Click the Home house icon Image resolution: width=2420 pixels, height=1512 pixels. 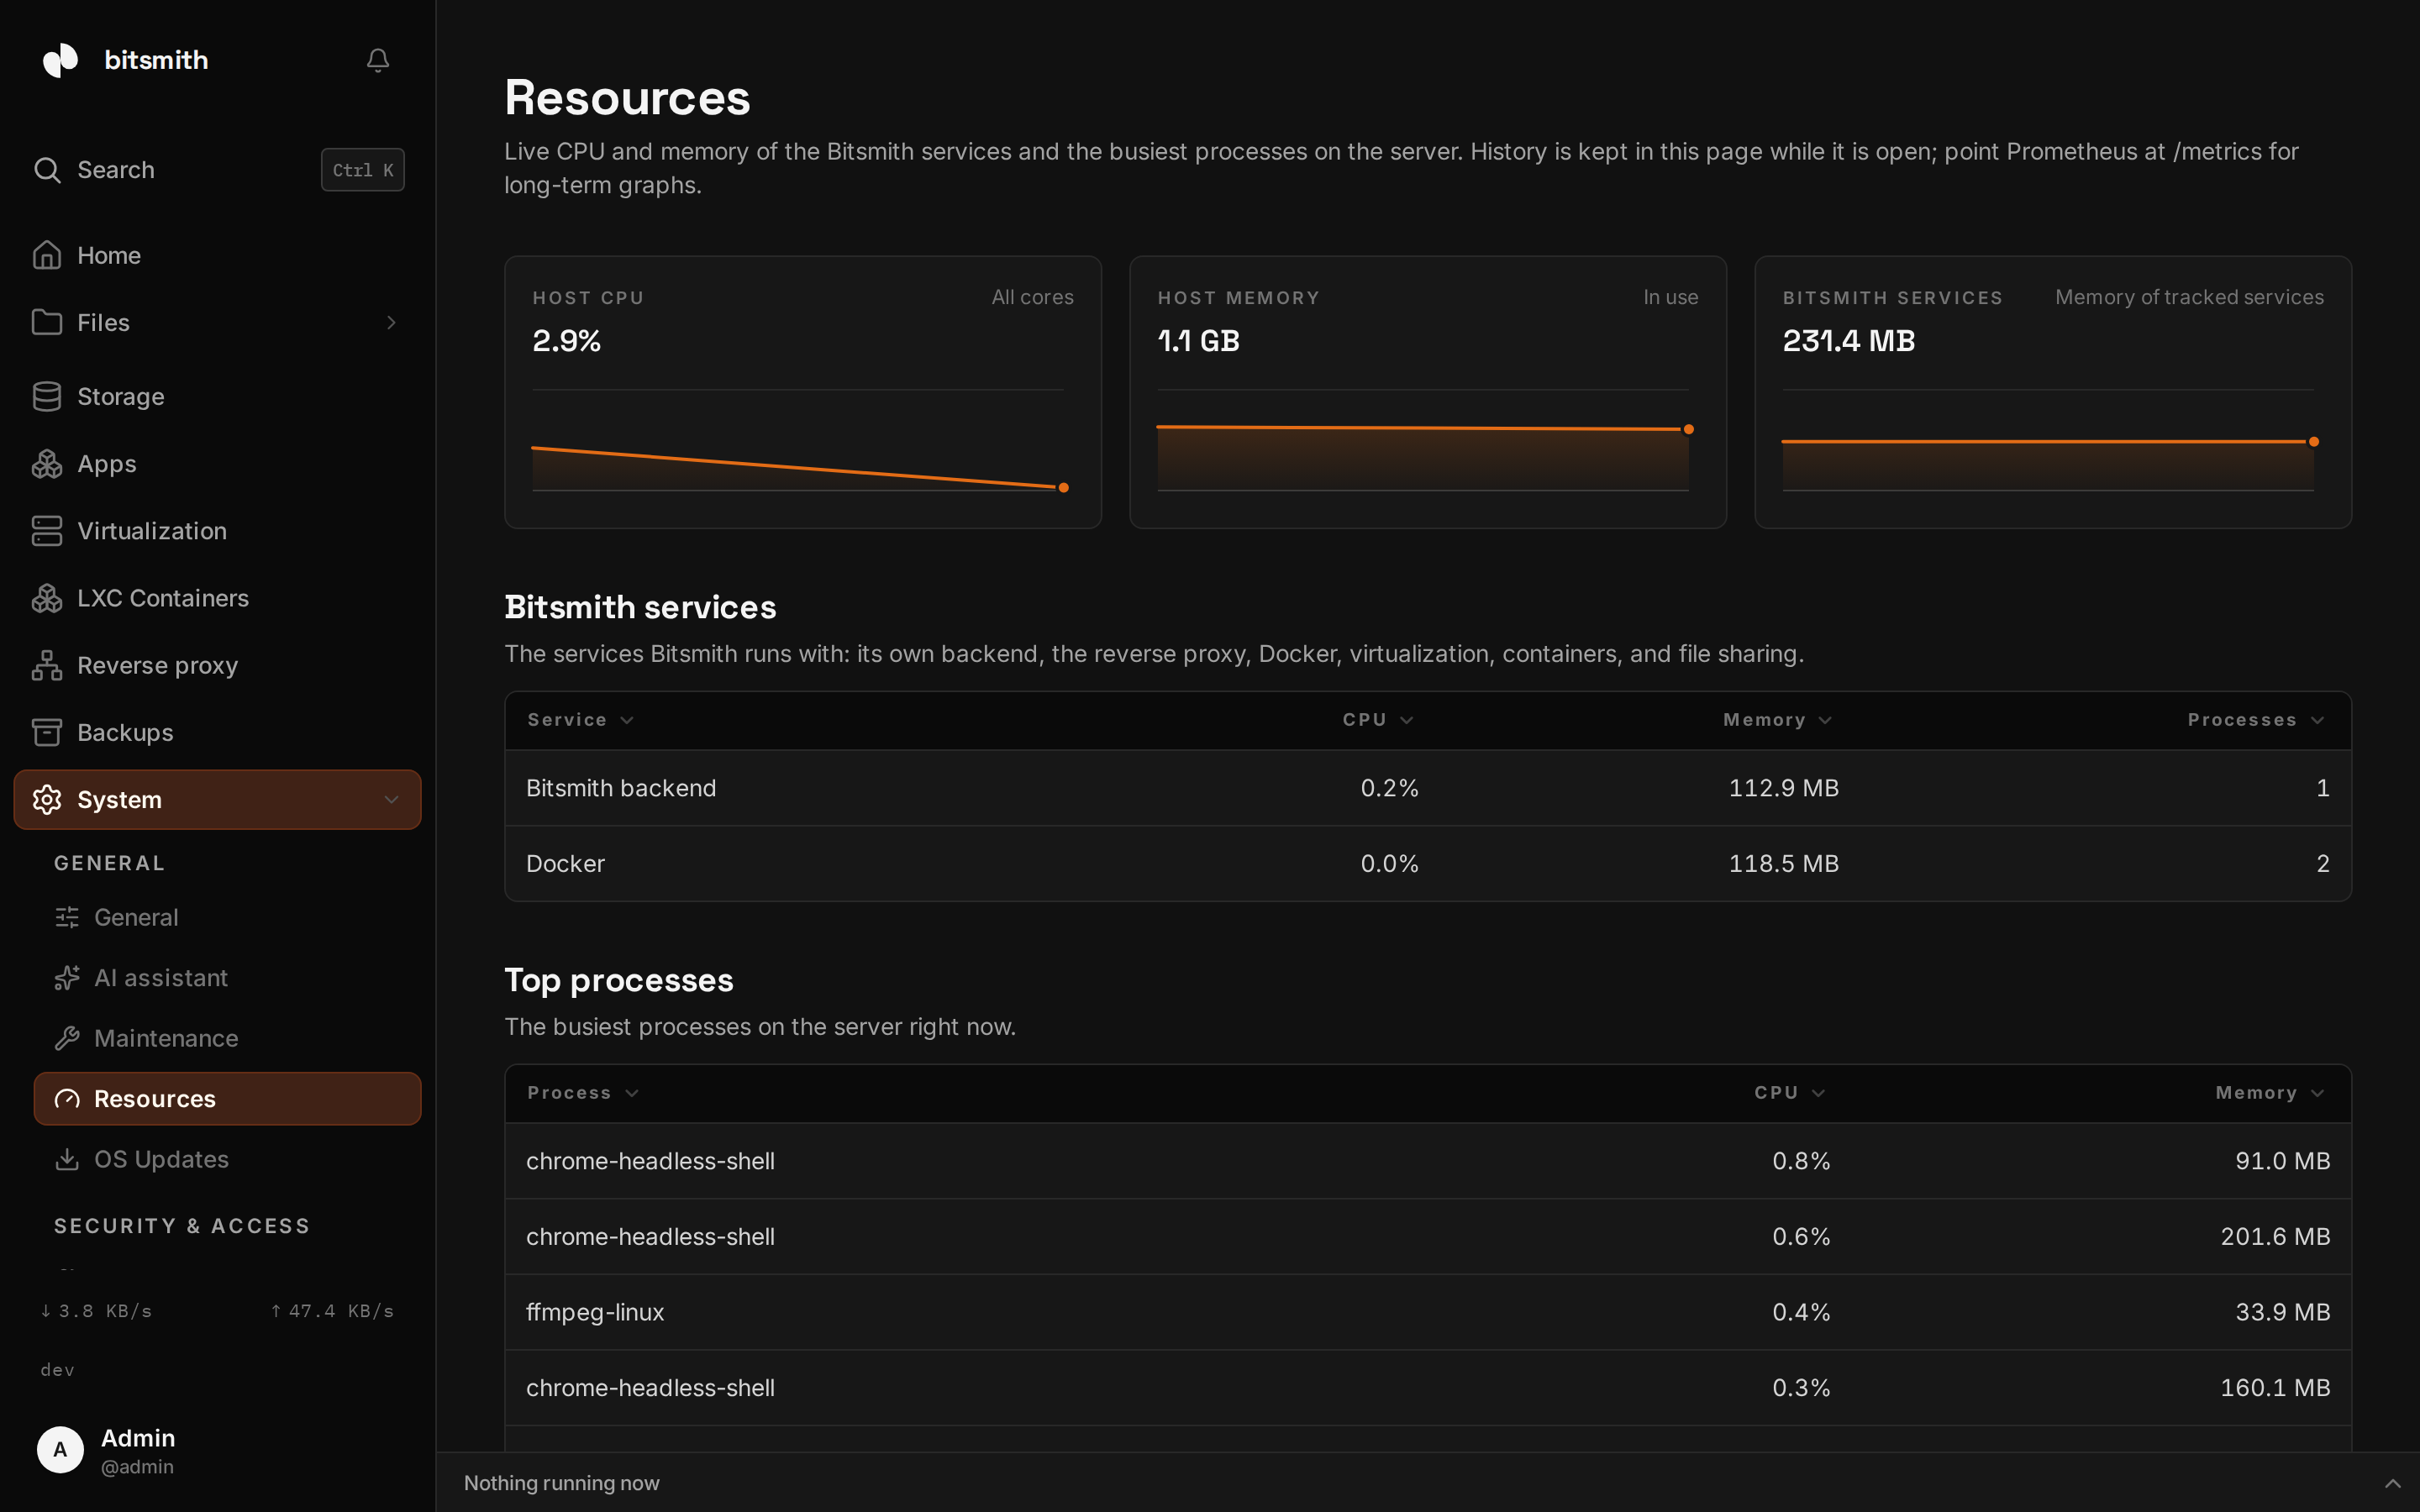[47, 255]
